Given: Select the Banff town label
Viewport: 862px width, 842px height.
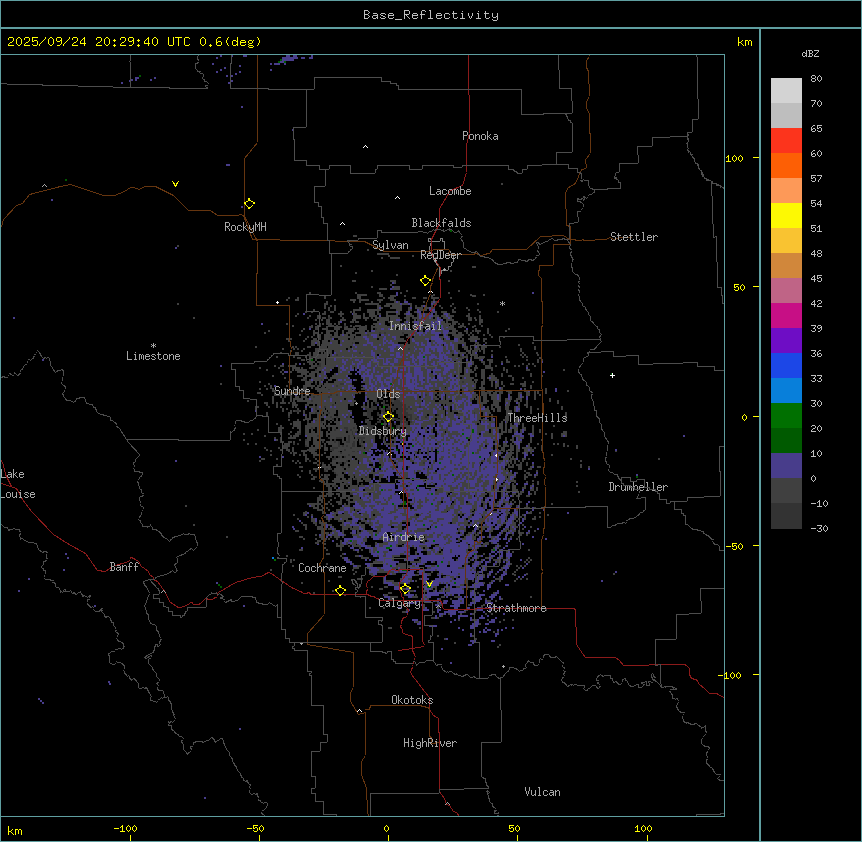Looking at the screenshot, I should [x=124, y=567].
